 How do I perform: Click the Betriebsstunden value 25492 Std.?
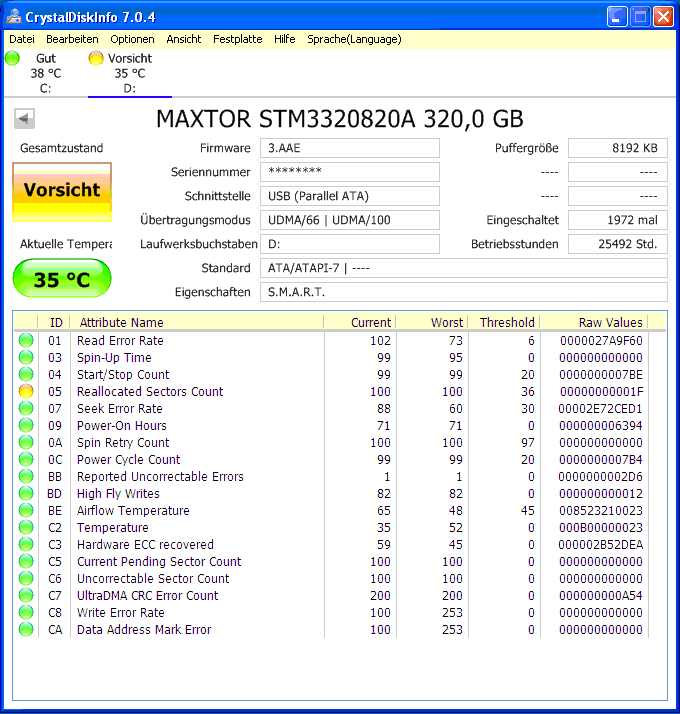tap(618, 244)
